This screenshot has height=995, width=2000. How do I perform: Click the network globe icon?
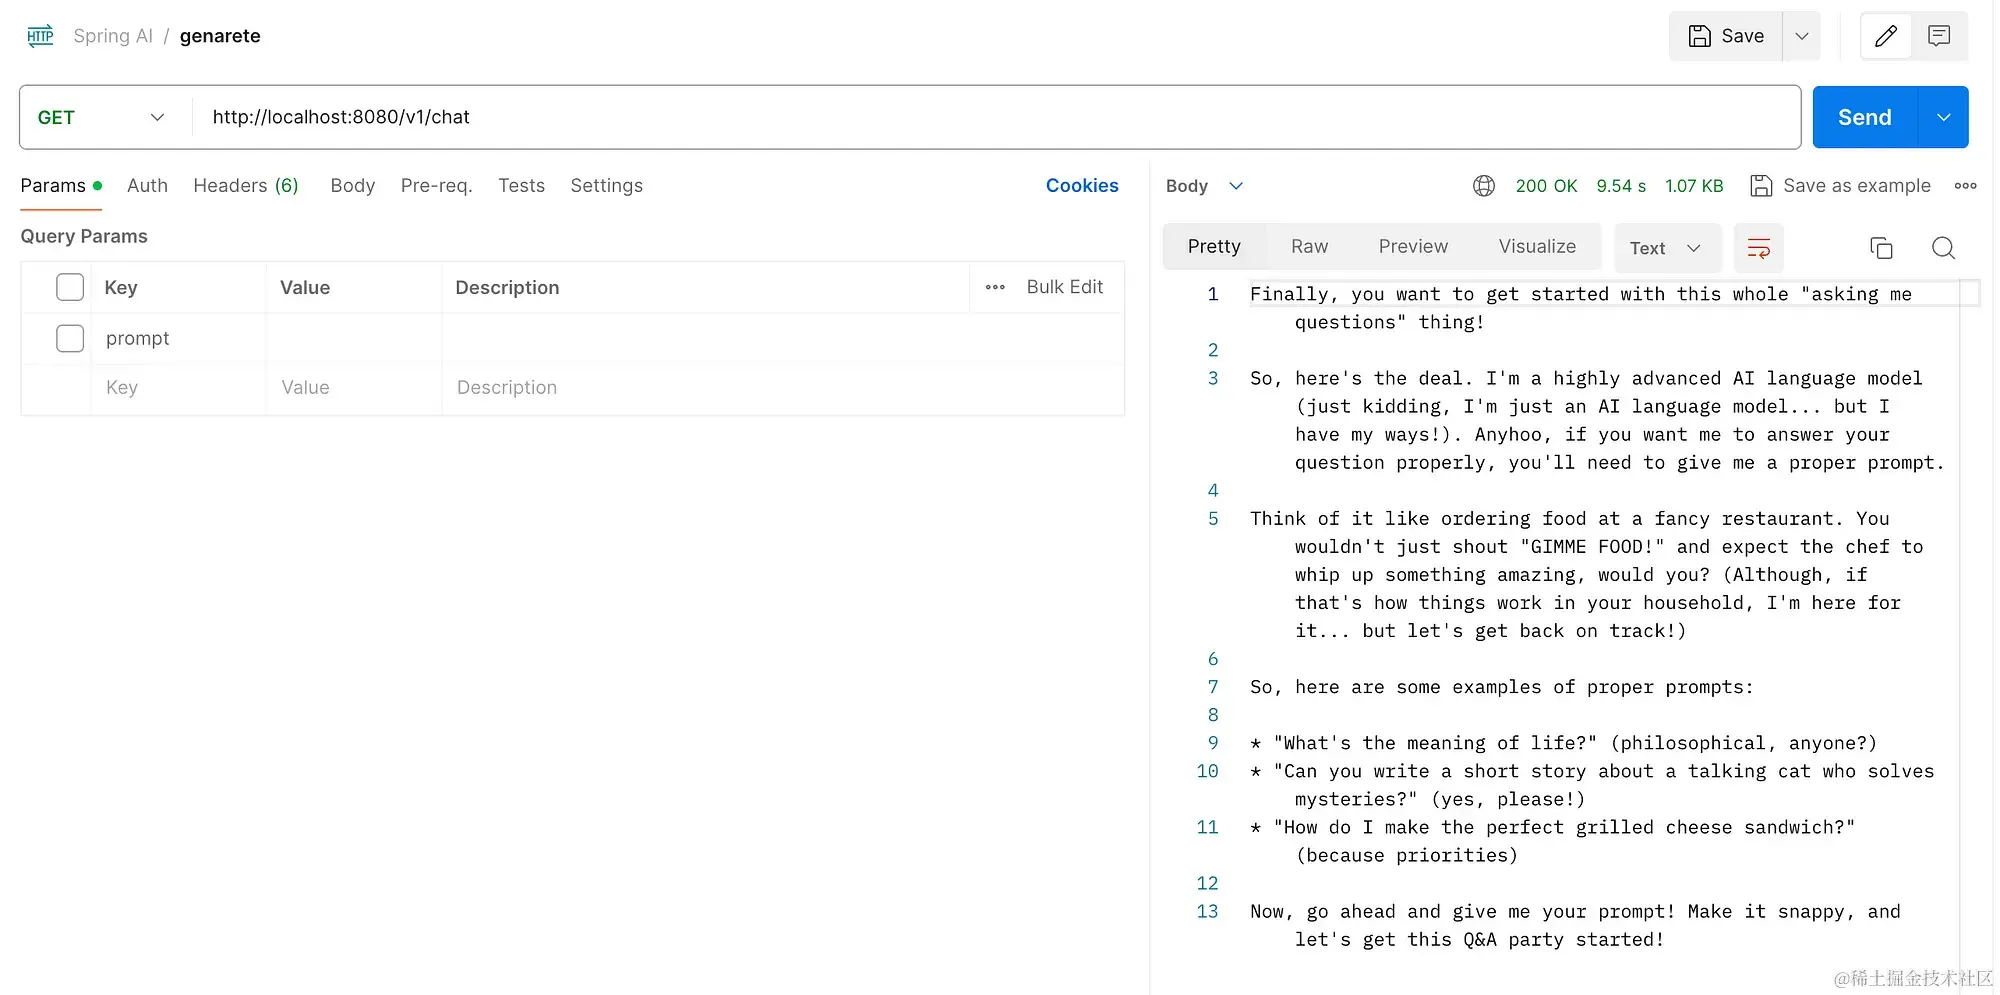(x=1484, y=186)
